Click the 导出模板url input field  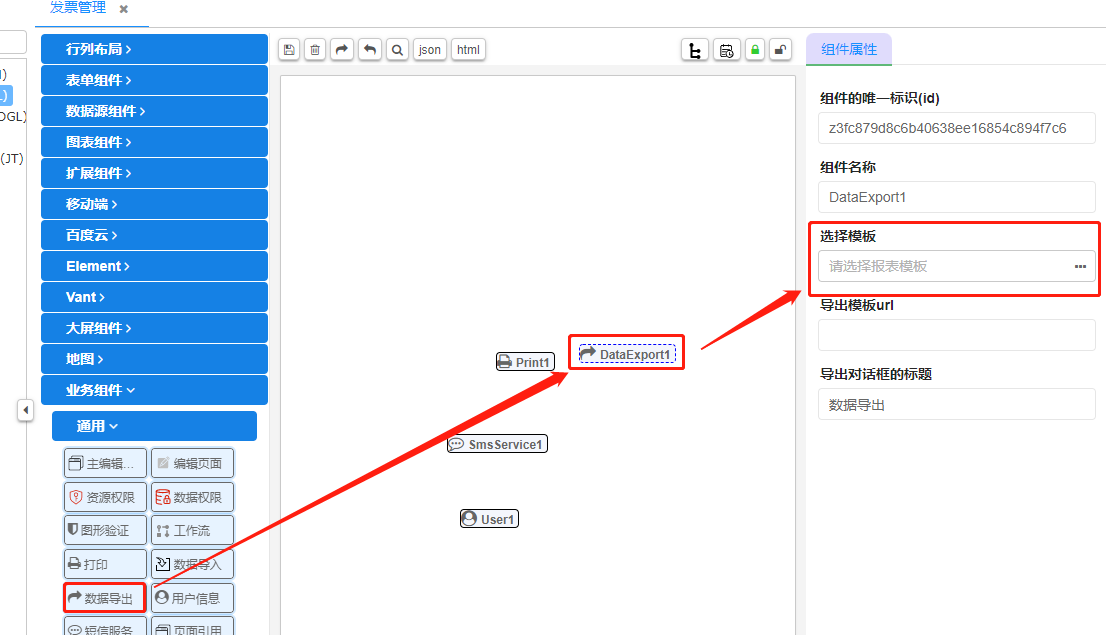956,335
